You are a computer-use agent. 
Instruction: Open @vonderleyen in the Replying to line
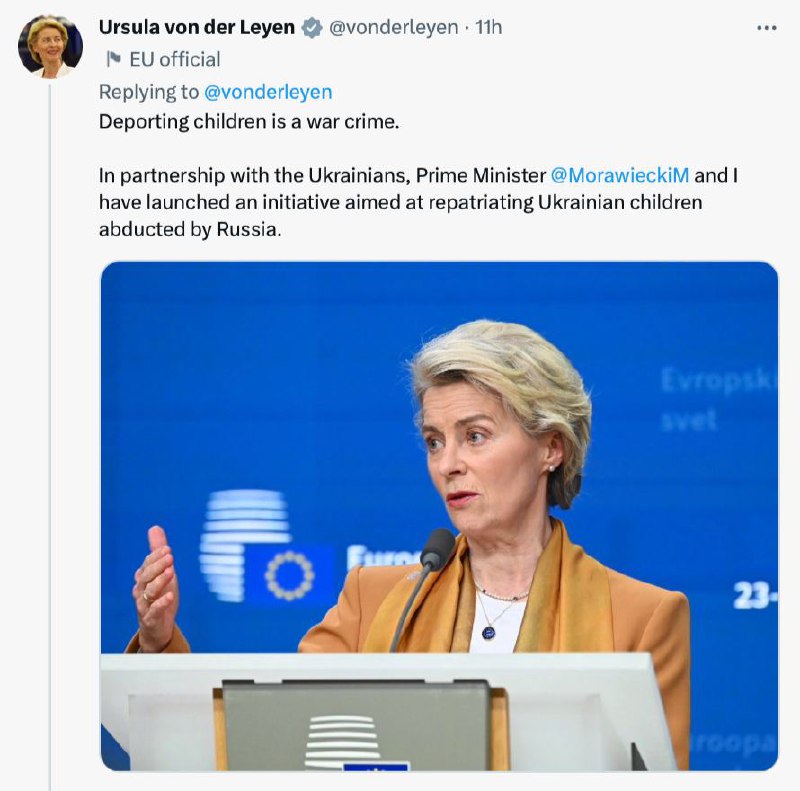point(268,92)
